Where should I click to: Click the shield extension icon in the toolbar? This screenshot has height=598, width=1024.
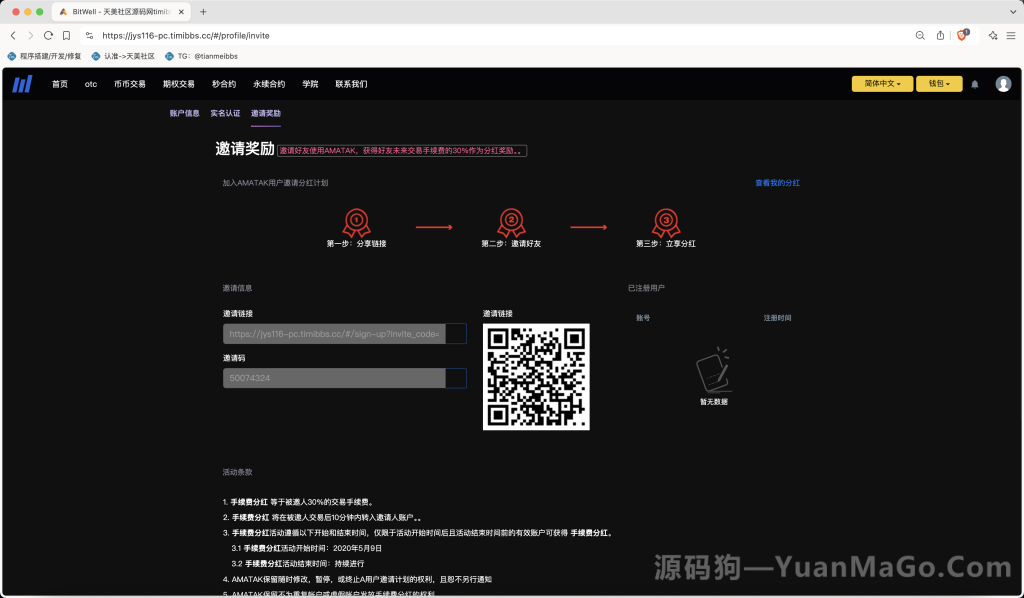tap(960, 33)
